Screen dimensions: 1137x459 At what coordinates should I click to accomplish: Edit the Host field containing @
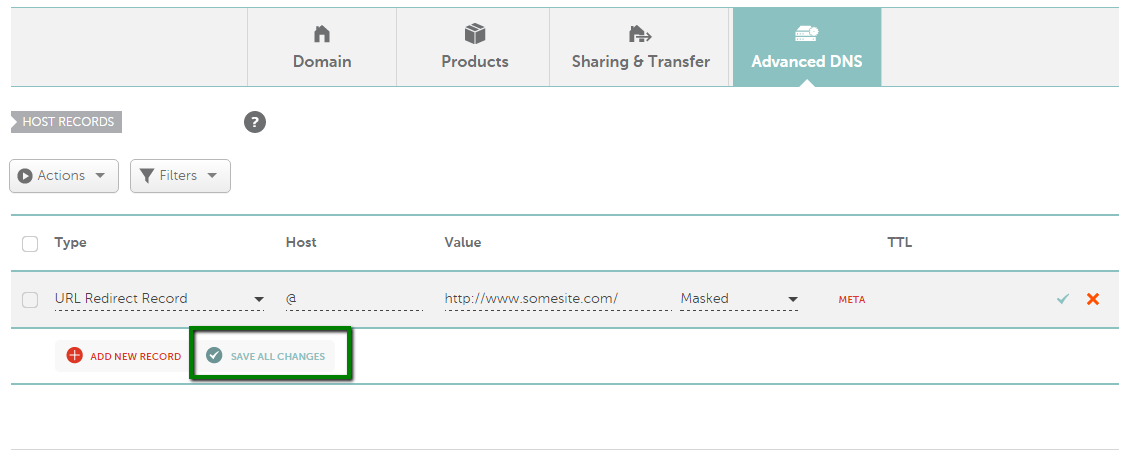point(355,299)
